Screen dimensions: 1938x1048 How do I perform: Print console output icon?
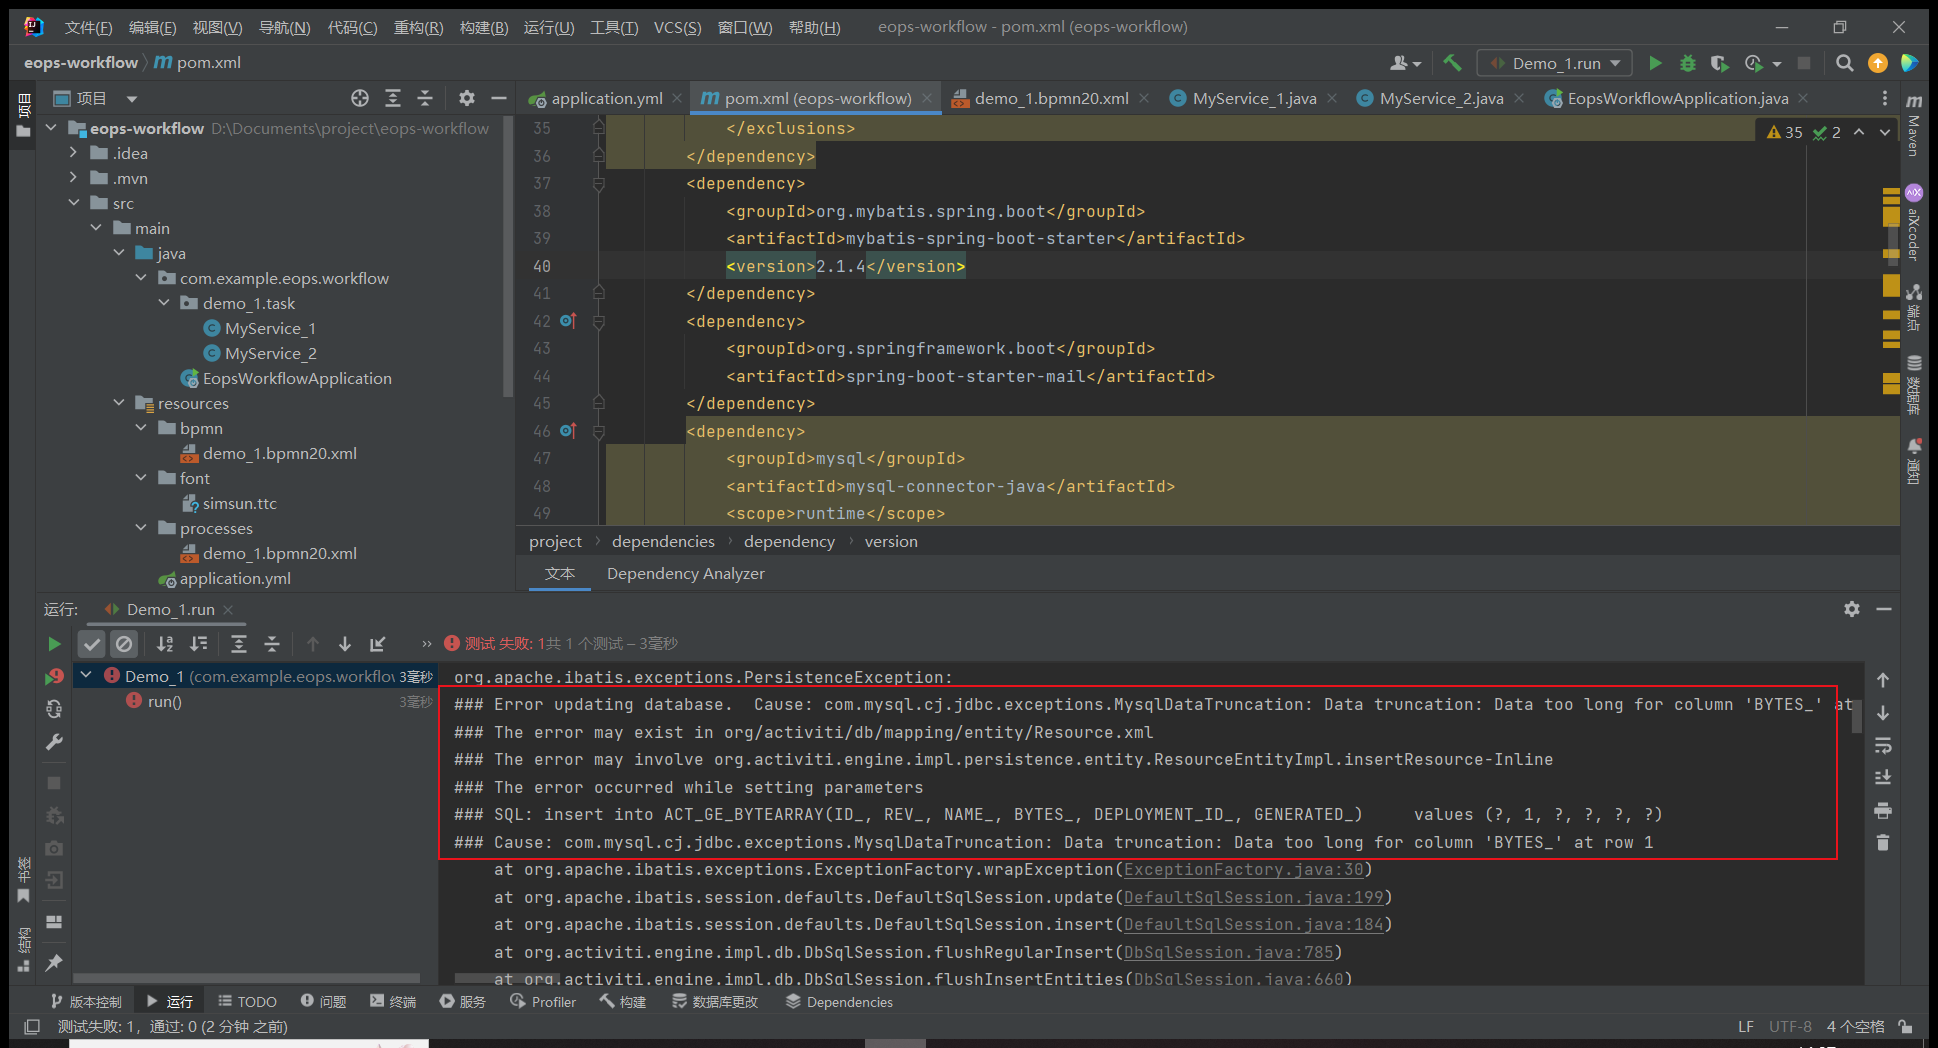coord(1883,811)
